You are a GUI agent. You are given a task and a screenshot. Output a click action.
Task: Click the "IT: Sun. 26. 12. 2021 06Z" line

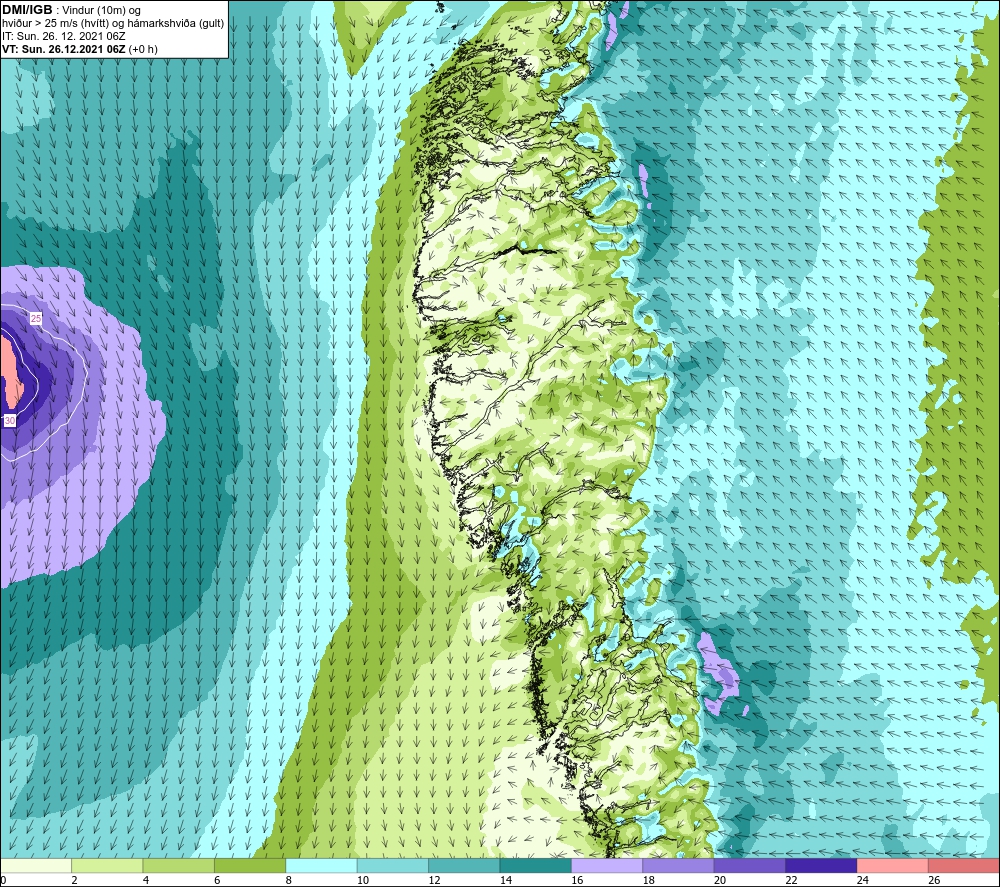64,36
